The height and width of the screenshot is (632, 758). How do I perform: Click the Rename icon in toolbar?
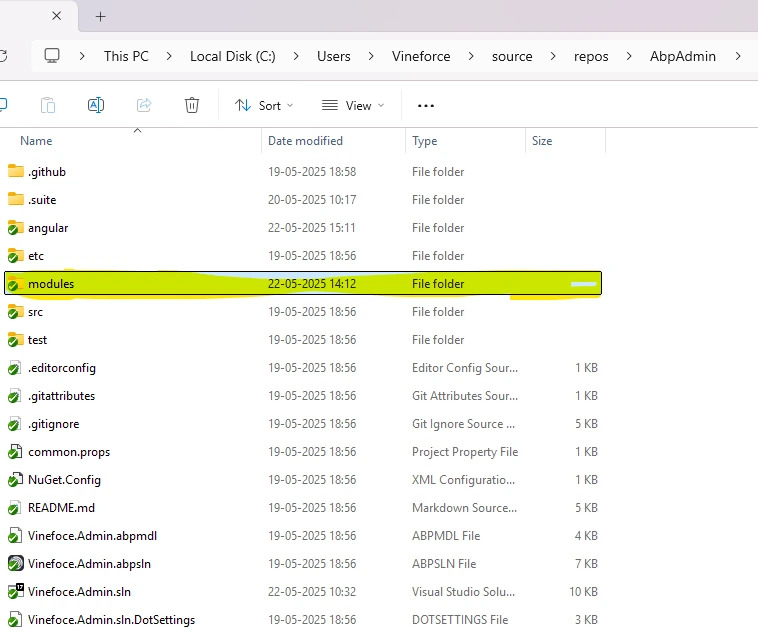pos(96,105)
